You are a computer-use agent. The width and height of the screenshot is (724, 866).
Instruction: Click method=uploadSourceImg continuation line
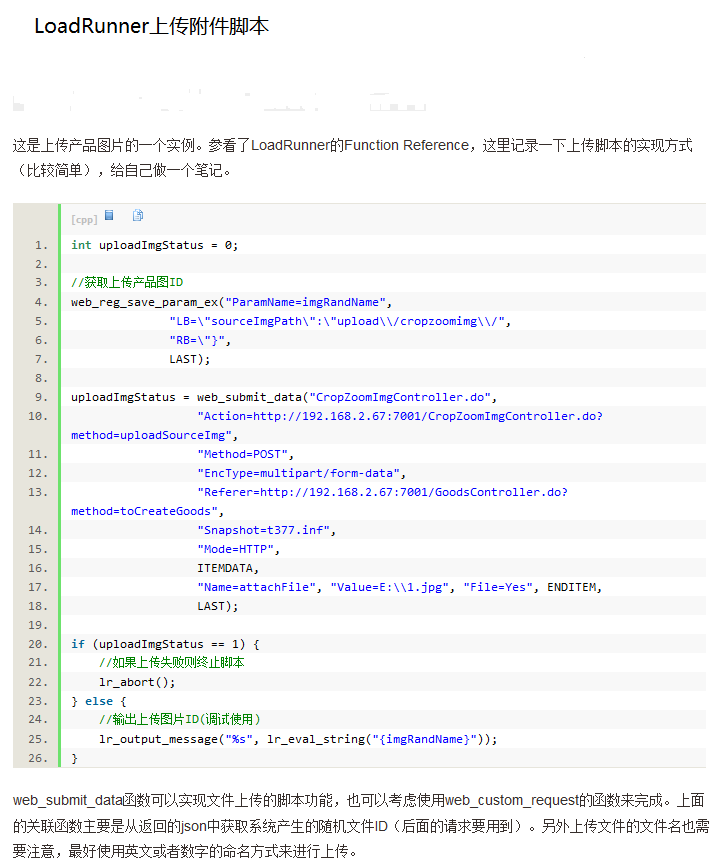(154, 435)
